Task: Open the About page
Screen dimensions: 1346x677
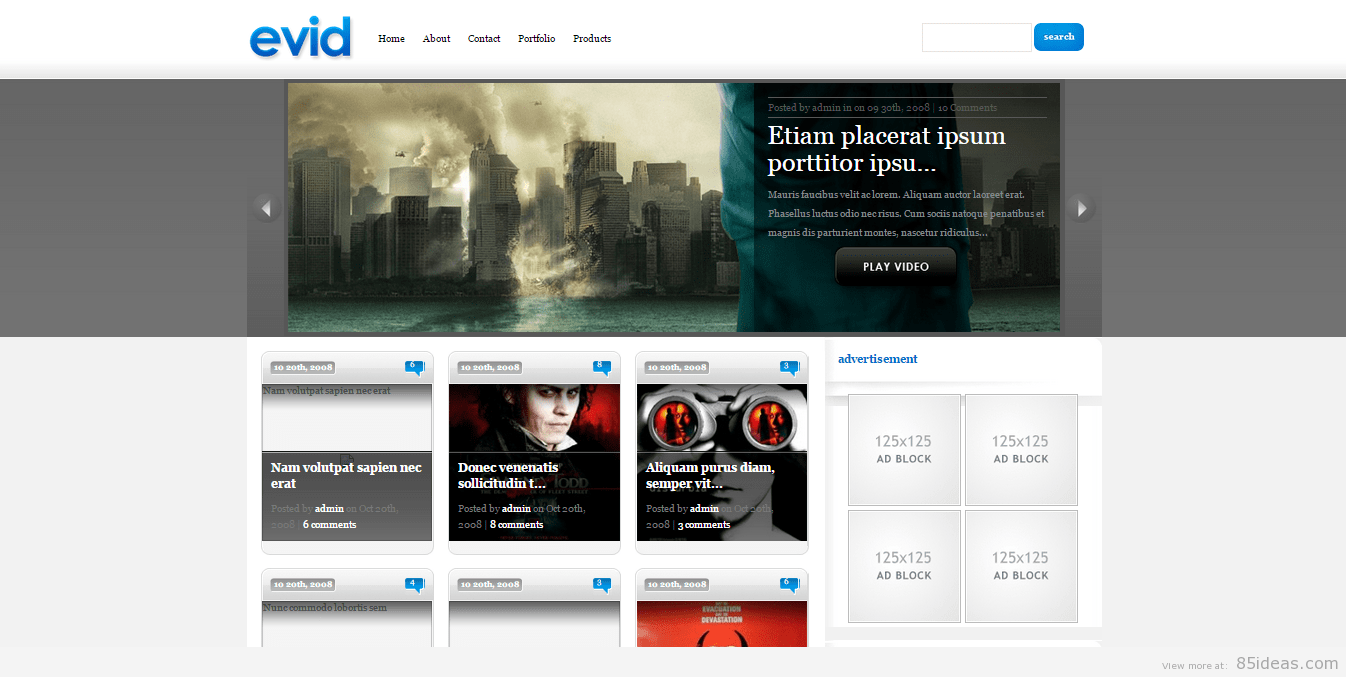Action: click(x=436, y=39)
